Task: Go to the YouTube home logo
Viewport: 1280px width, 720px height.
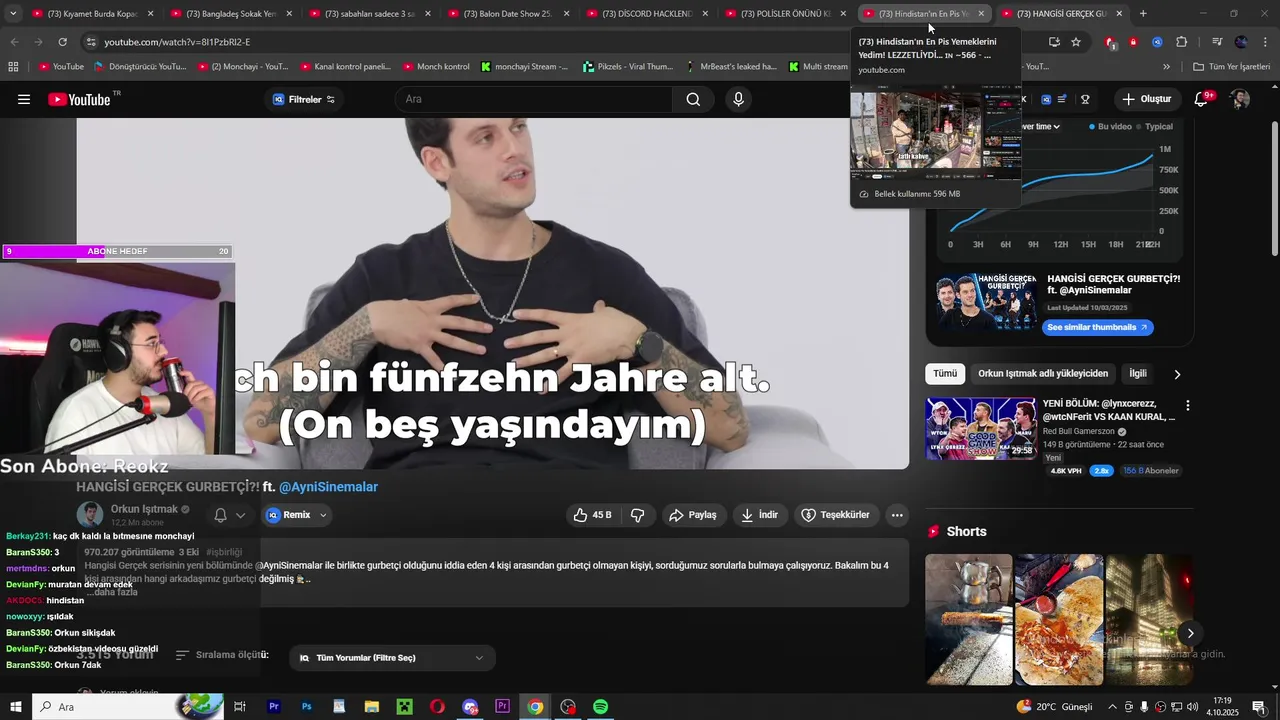Action: point(79,99)
